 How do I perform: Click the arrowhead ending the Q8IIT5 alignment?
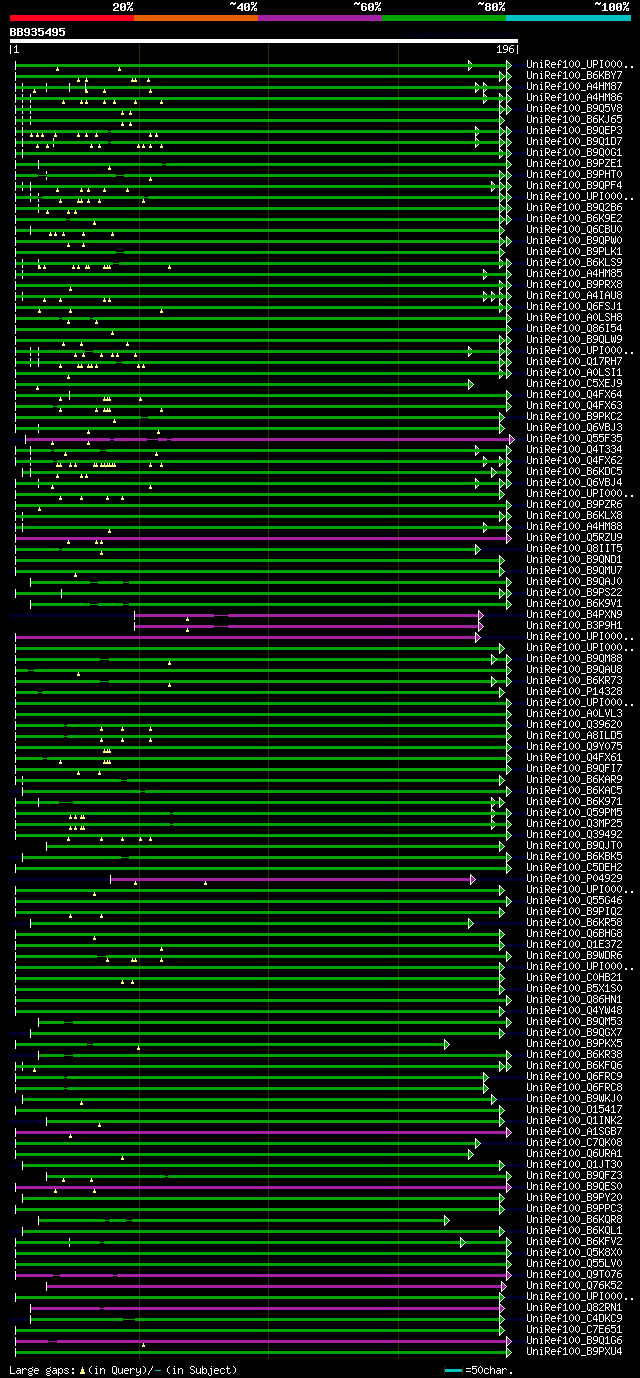click(x=478, y=549)
